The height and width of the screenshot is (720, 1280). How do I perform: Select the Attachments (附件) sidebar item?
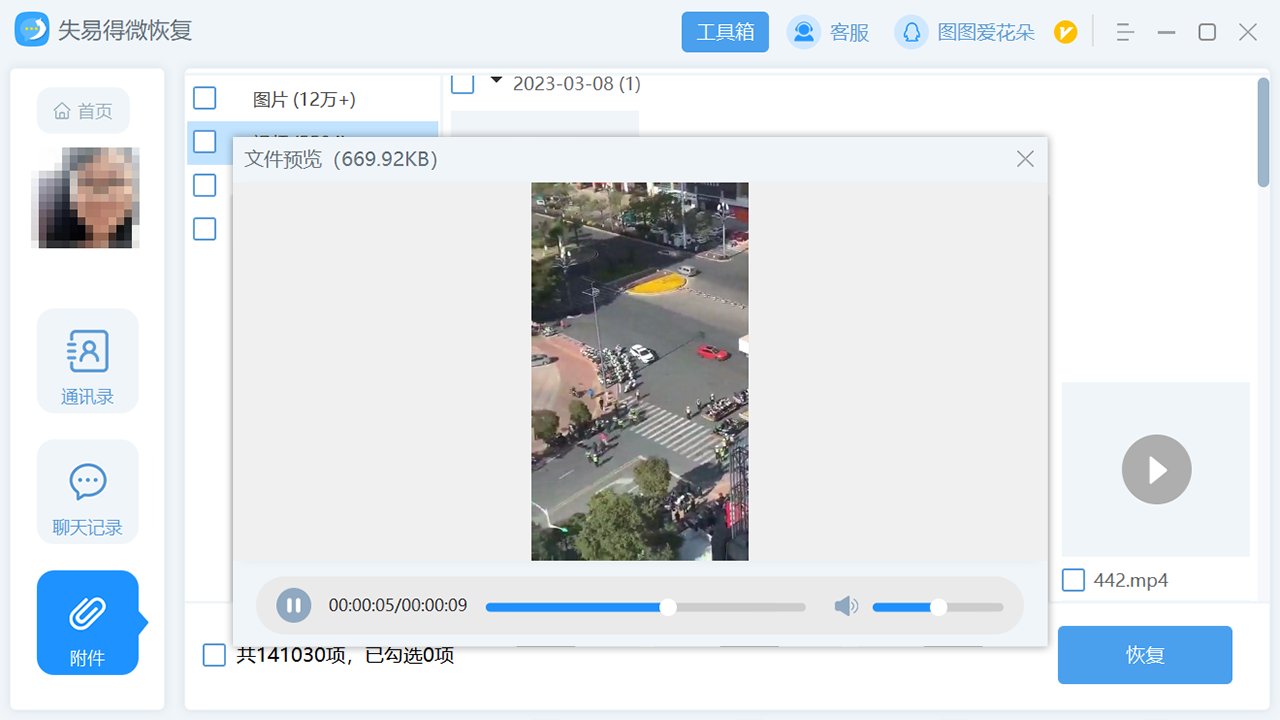coord(88,623)
